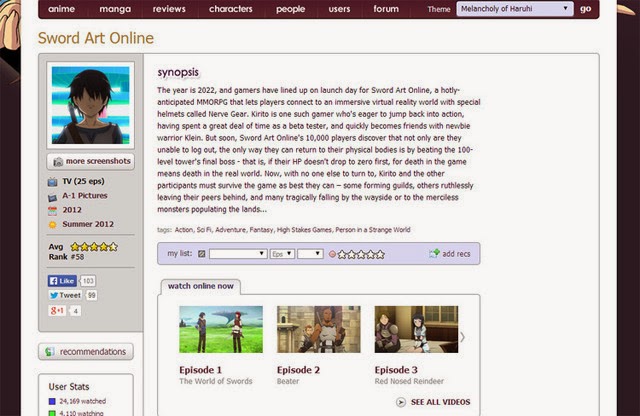This screenshot has height=416, width=640.
Task: Open the 2012 year link
Action: coord(72,210)
